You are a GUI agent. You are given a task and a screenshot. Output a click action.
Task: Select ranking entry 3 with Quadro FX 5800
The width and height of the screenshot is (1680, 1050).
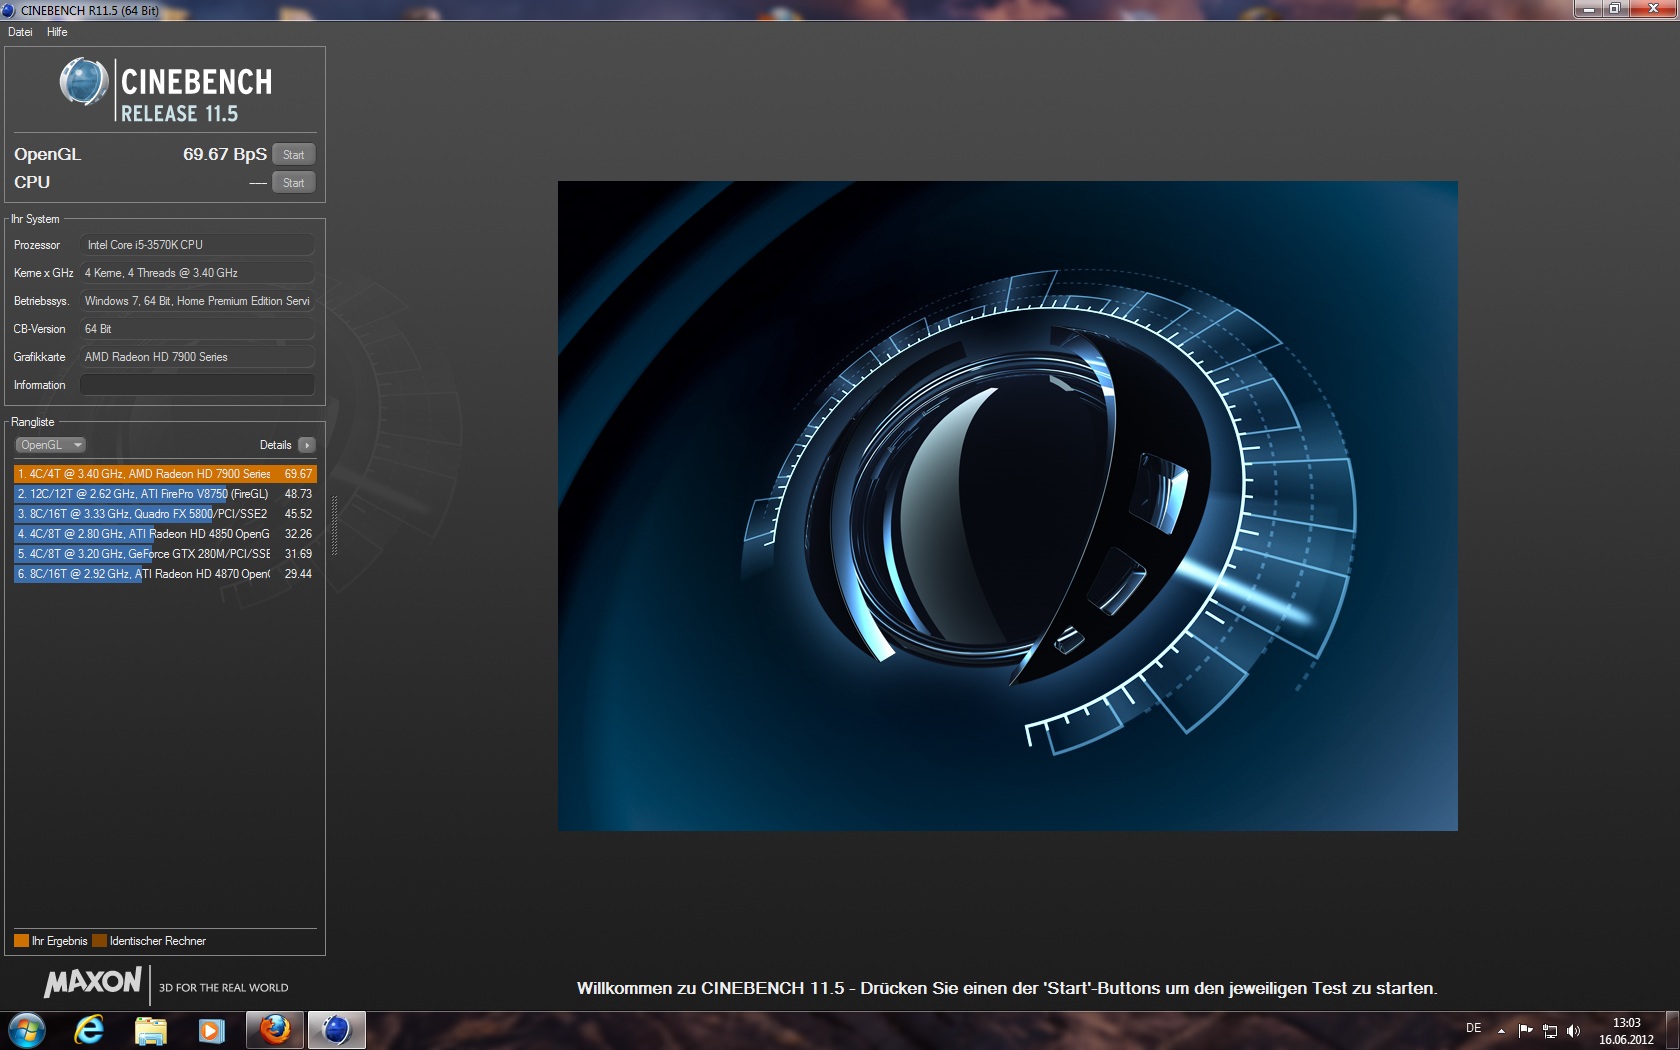pos(165,514)
